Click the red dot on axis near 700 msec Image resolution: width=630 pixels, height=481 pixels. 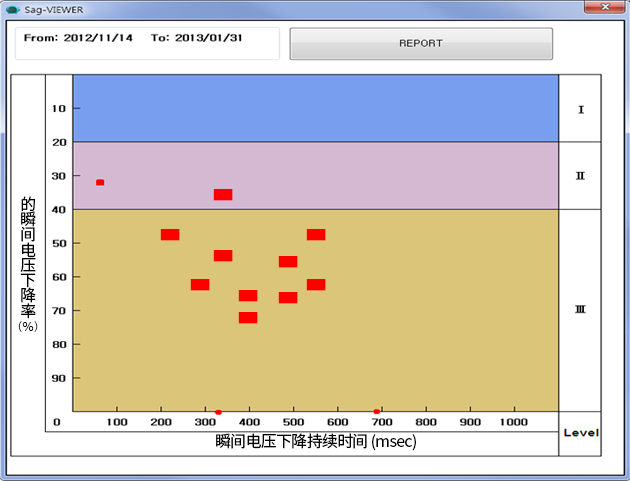coord(377,411)
